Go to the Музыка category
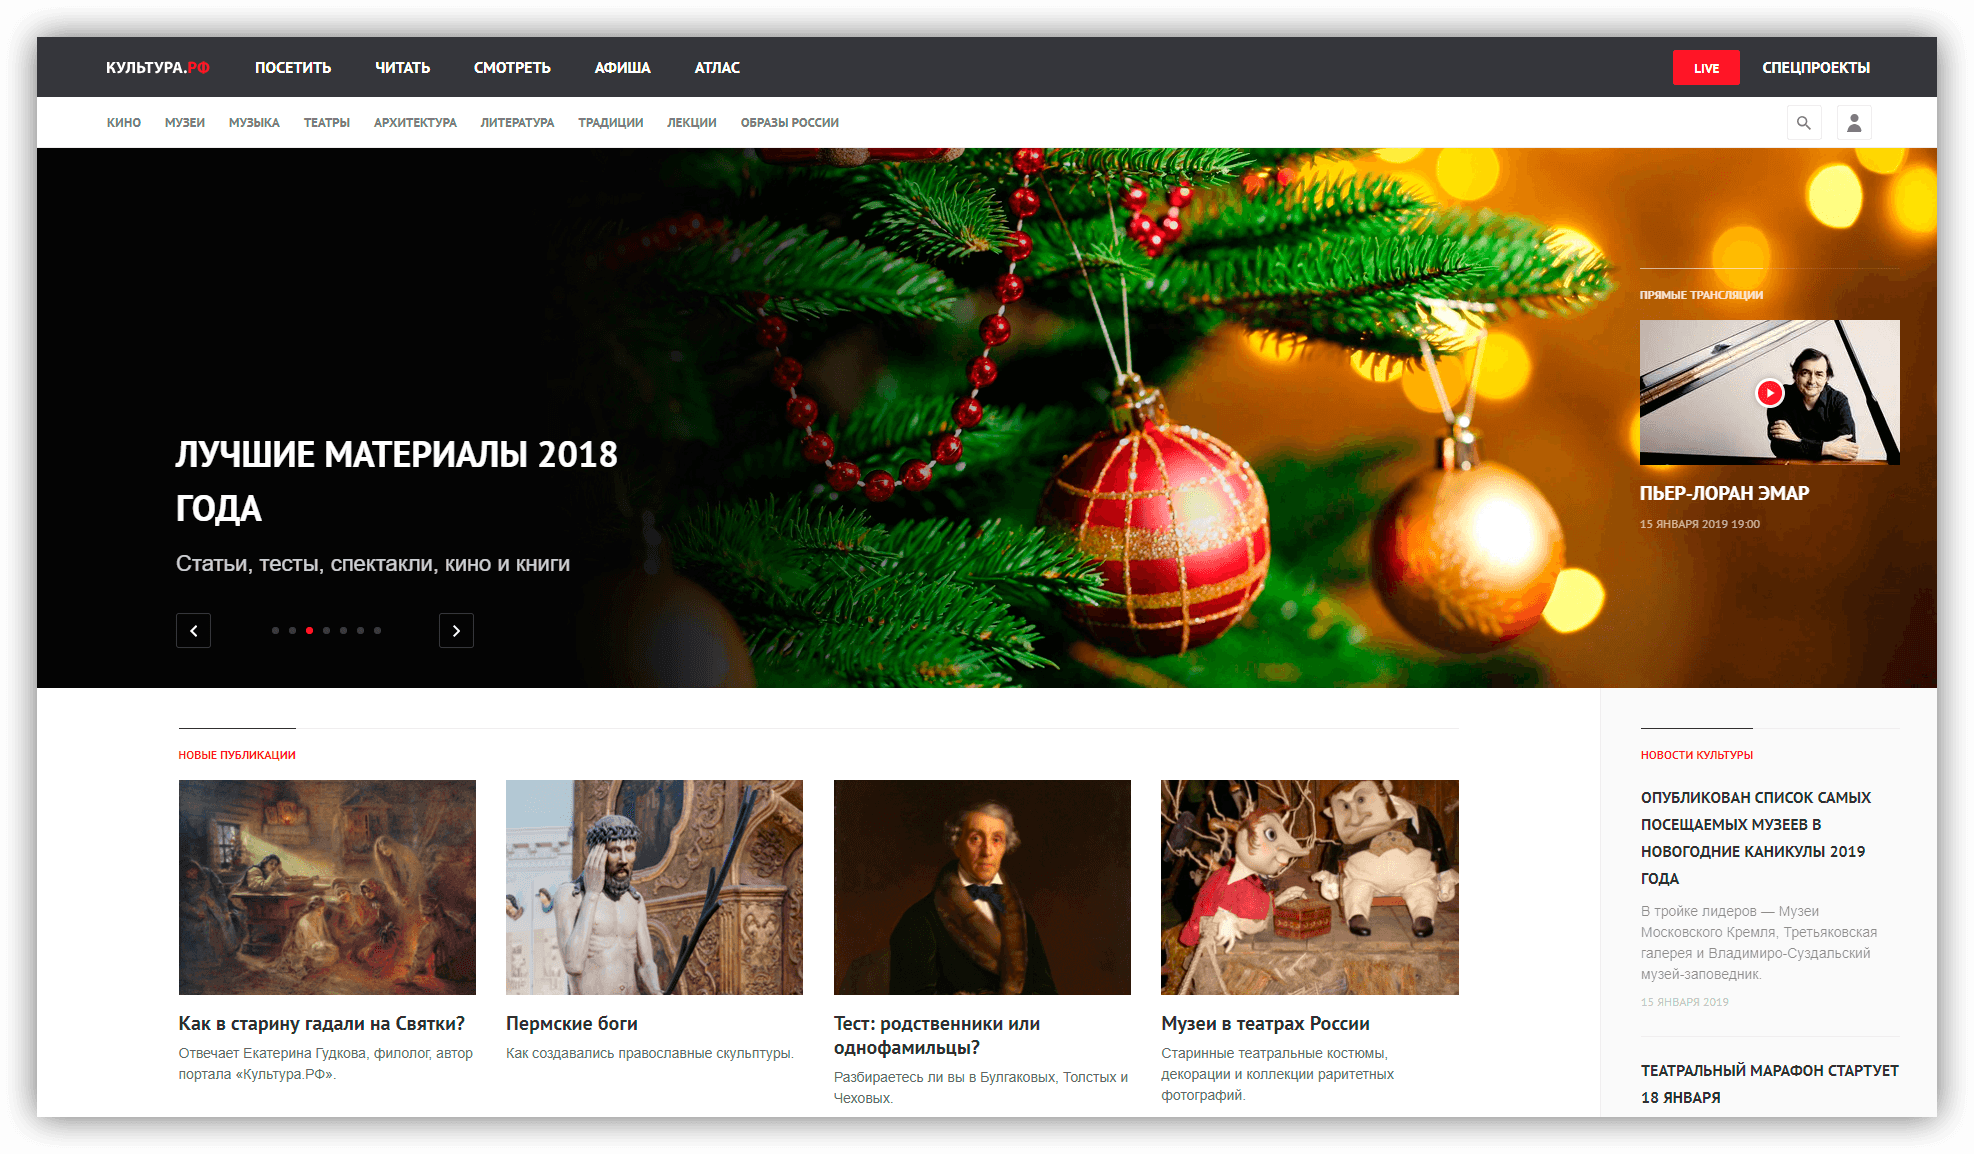The width and height of the screenshot is (1974, 1154). pos(254,123)
